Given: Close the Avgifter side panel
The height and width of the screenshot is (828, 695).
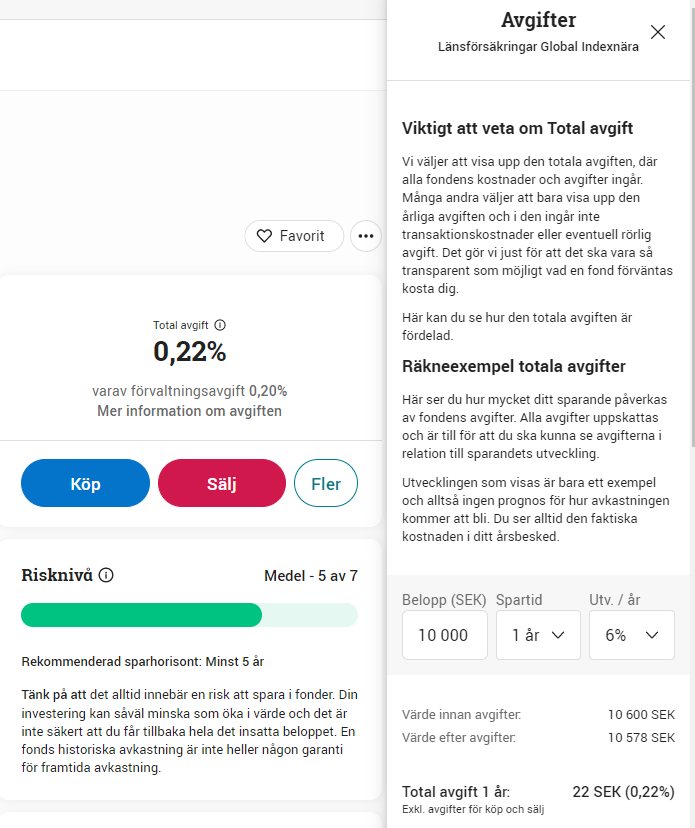Looking at the screenshot, I should tap(657, 32).
